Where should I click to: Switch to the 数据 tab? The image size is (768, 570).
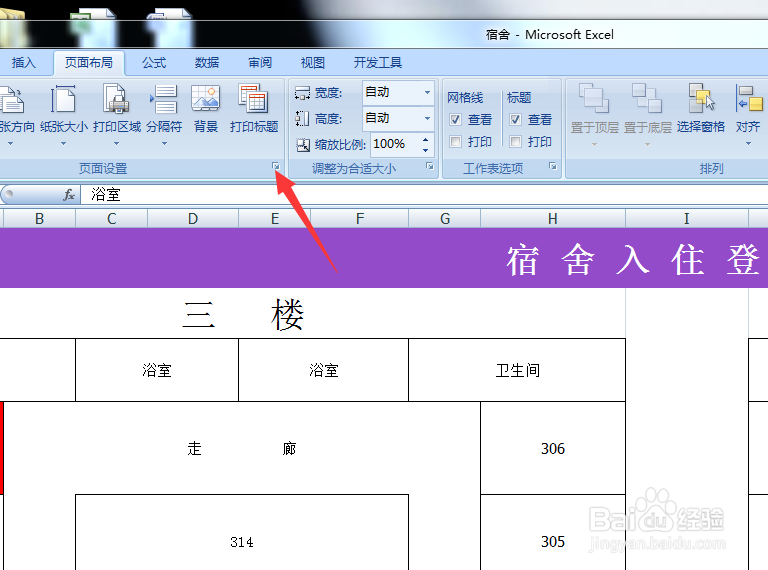207,63
